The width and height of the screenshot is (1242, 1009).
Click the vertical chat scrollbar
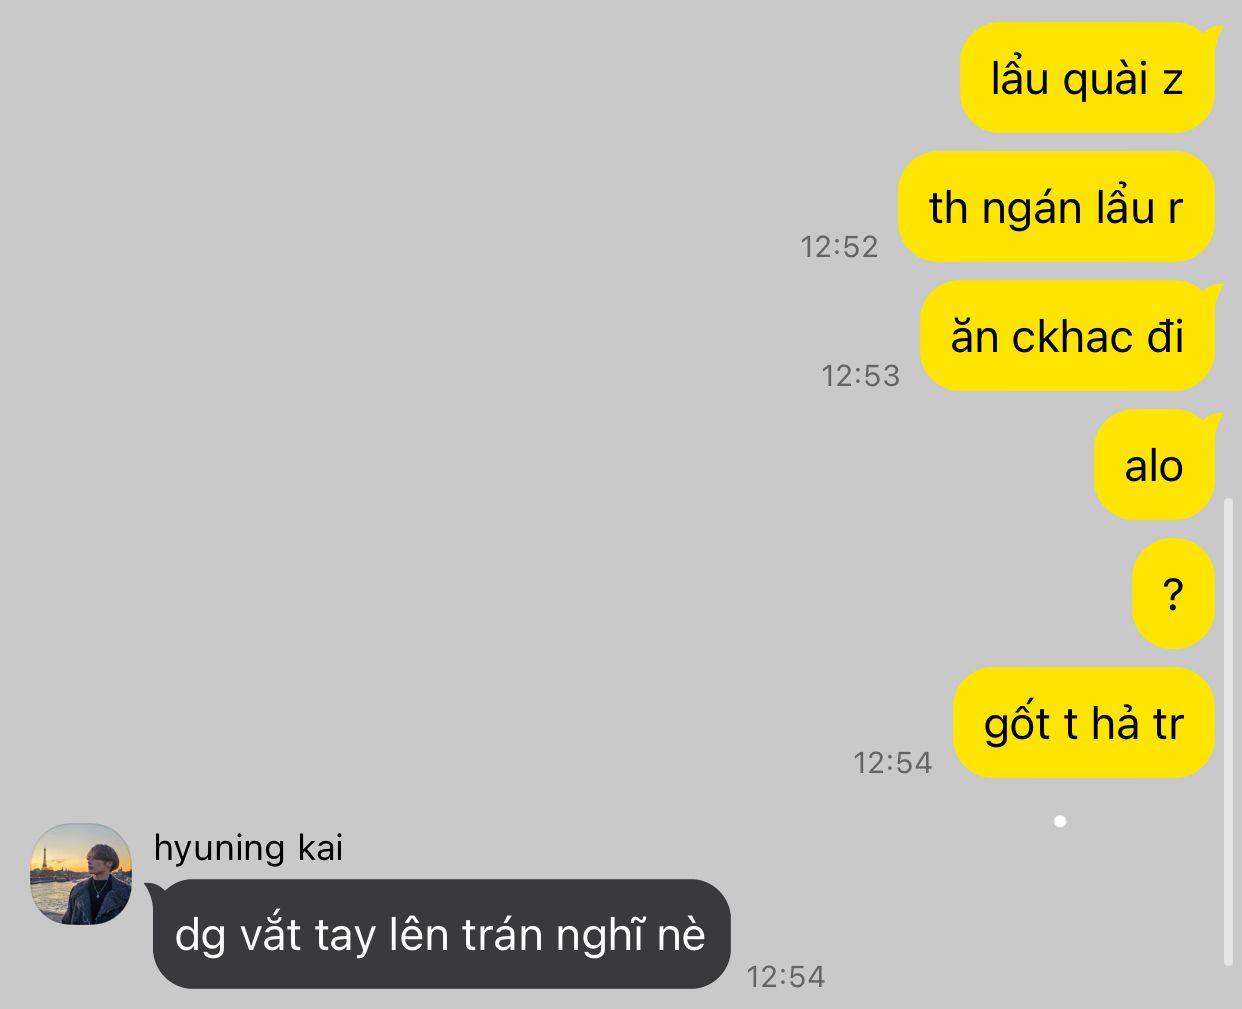coord(1228,731)
